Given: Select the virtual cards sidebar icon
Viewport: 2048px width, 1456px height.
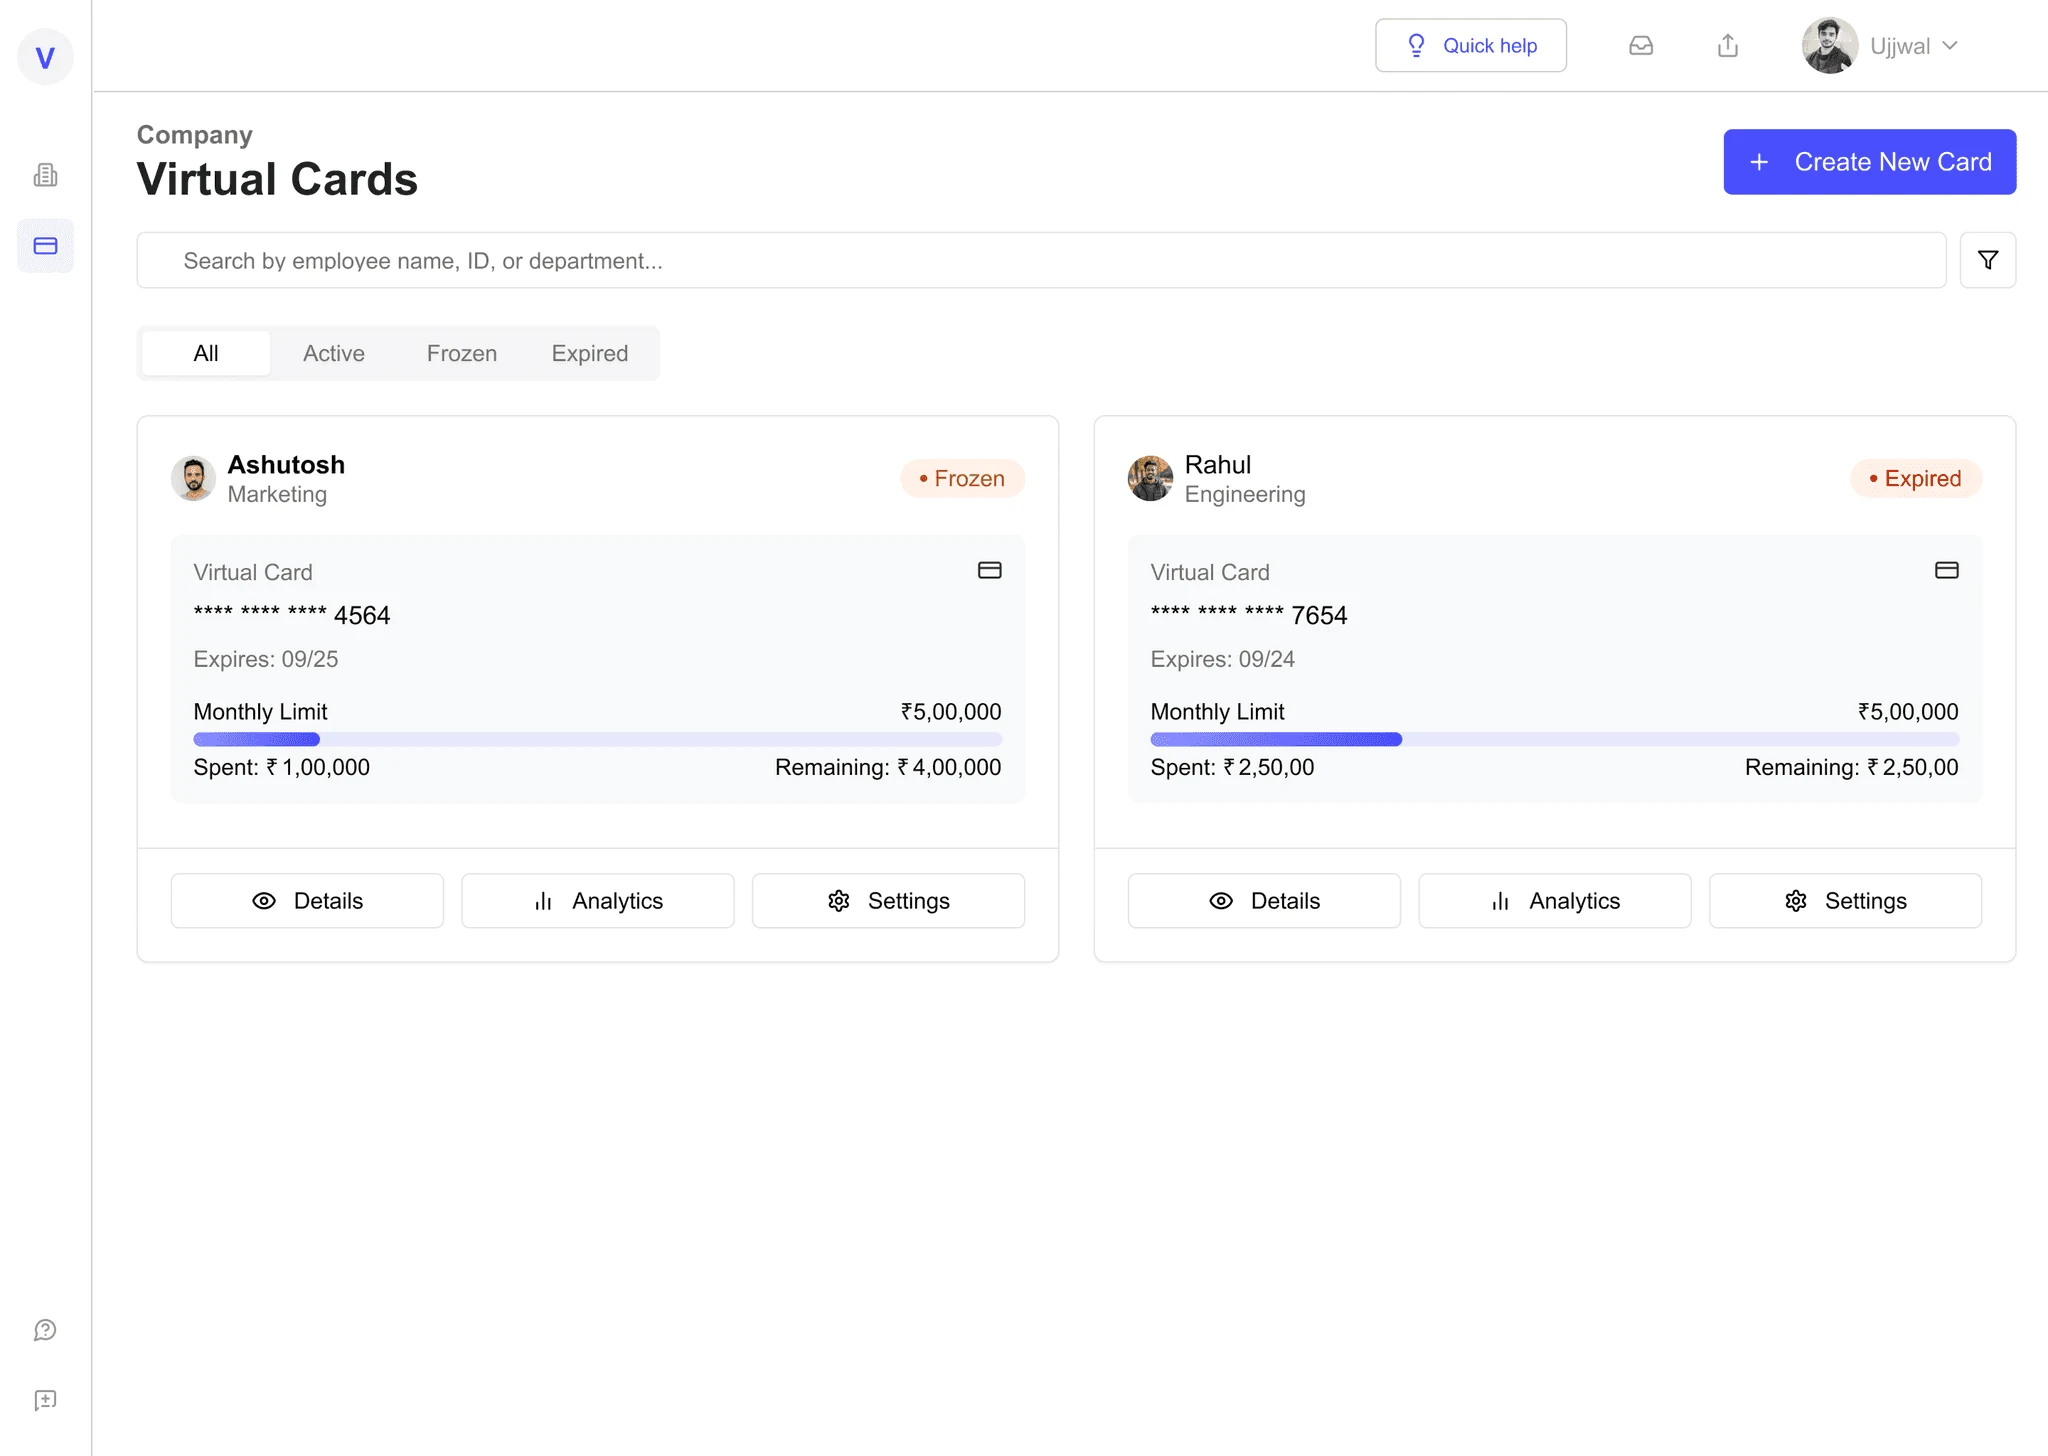Looking at the screenshot, I should [45, 246].
